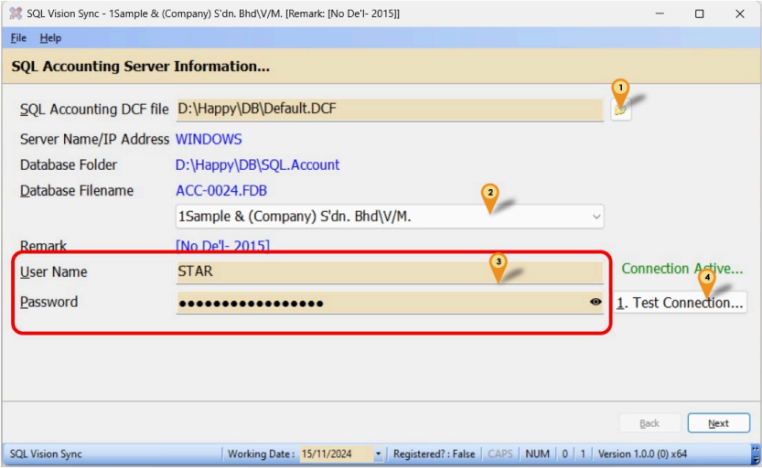
Task: Toggle password visibility with eye icon
Action: pos(595,302)
